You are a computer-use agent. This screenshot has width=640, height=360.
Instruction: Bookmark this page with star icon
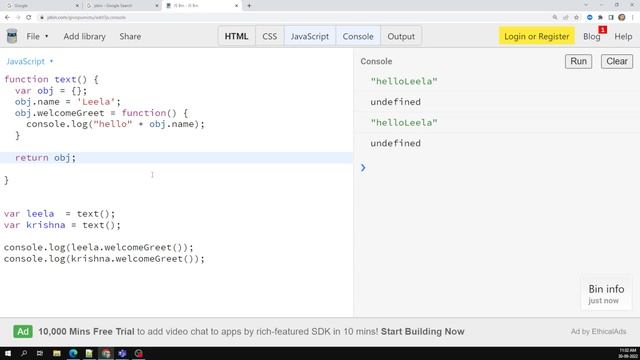(x=576, y=18)
